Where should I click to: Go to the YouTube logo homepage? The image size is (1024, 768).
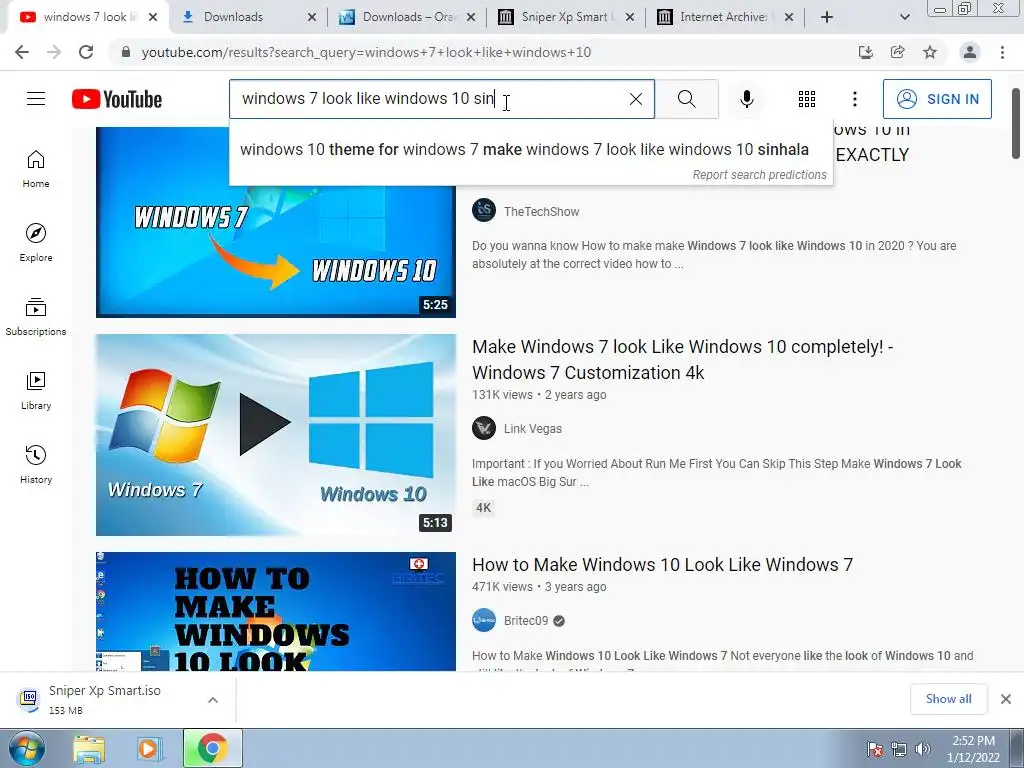pyautogui.click(x=117, y=99)
